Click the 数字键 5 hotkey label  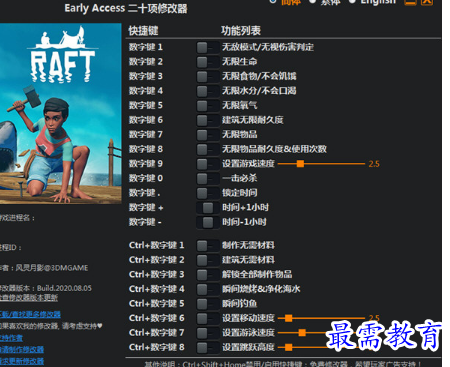tap(146, 105)
